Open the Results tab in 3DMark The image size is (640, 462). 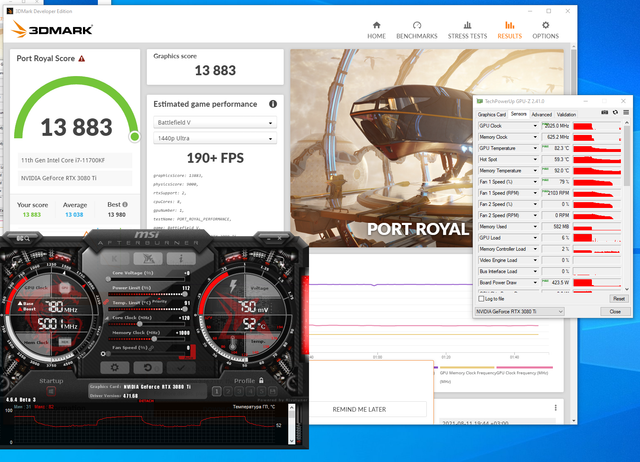[509, 30]
